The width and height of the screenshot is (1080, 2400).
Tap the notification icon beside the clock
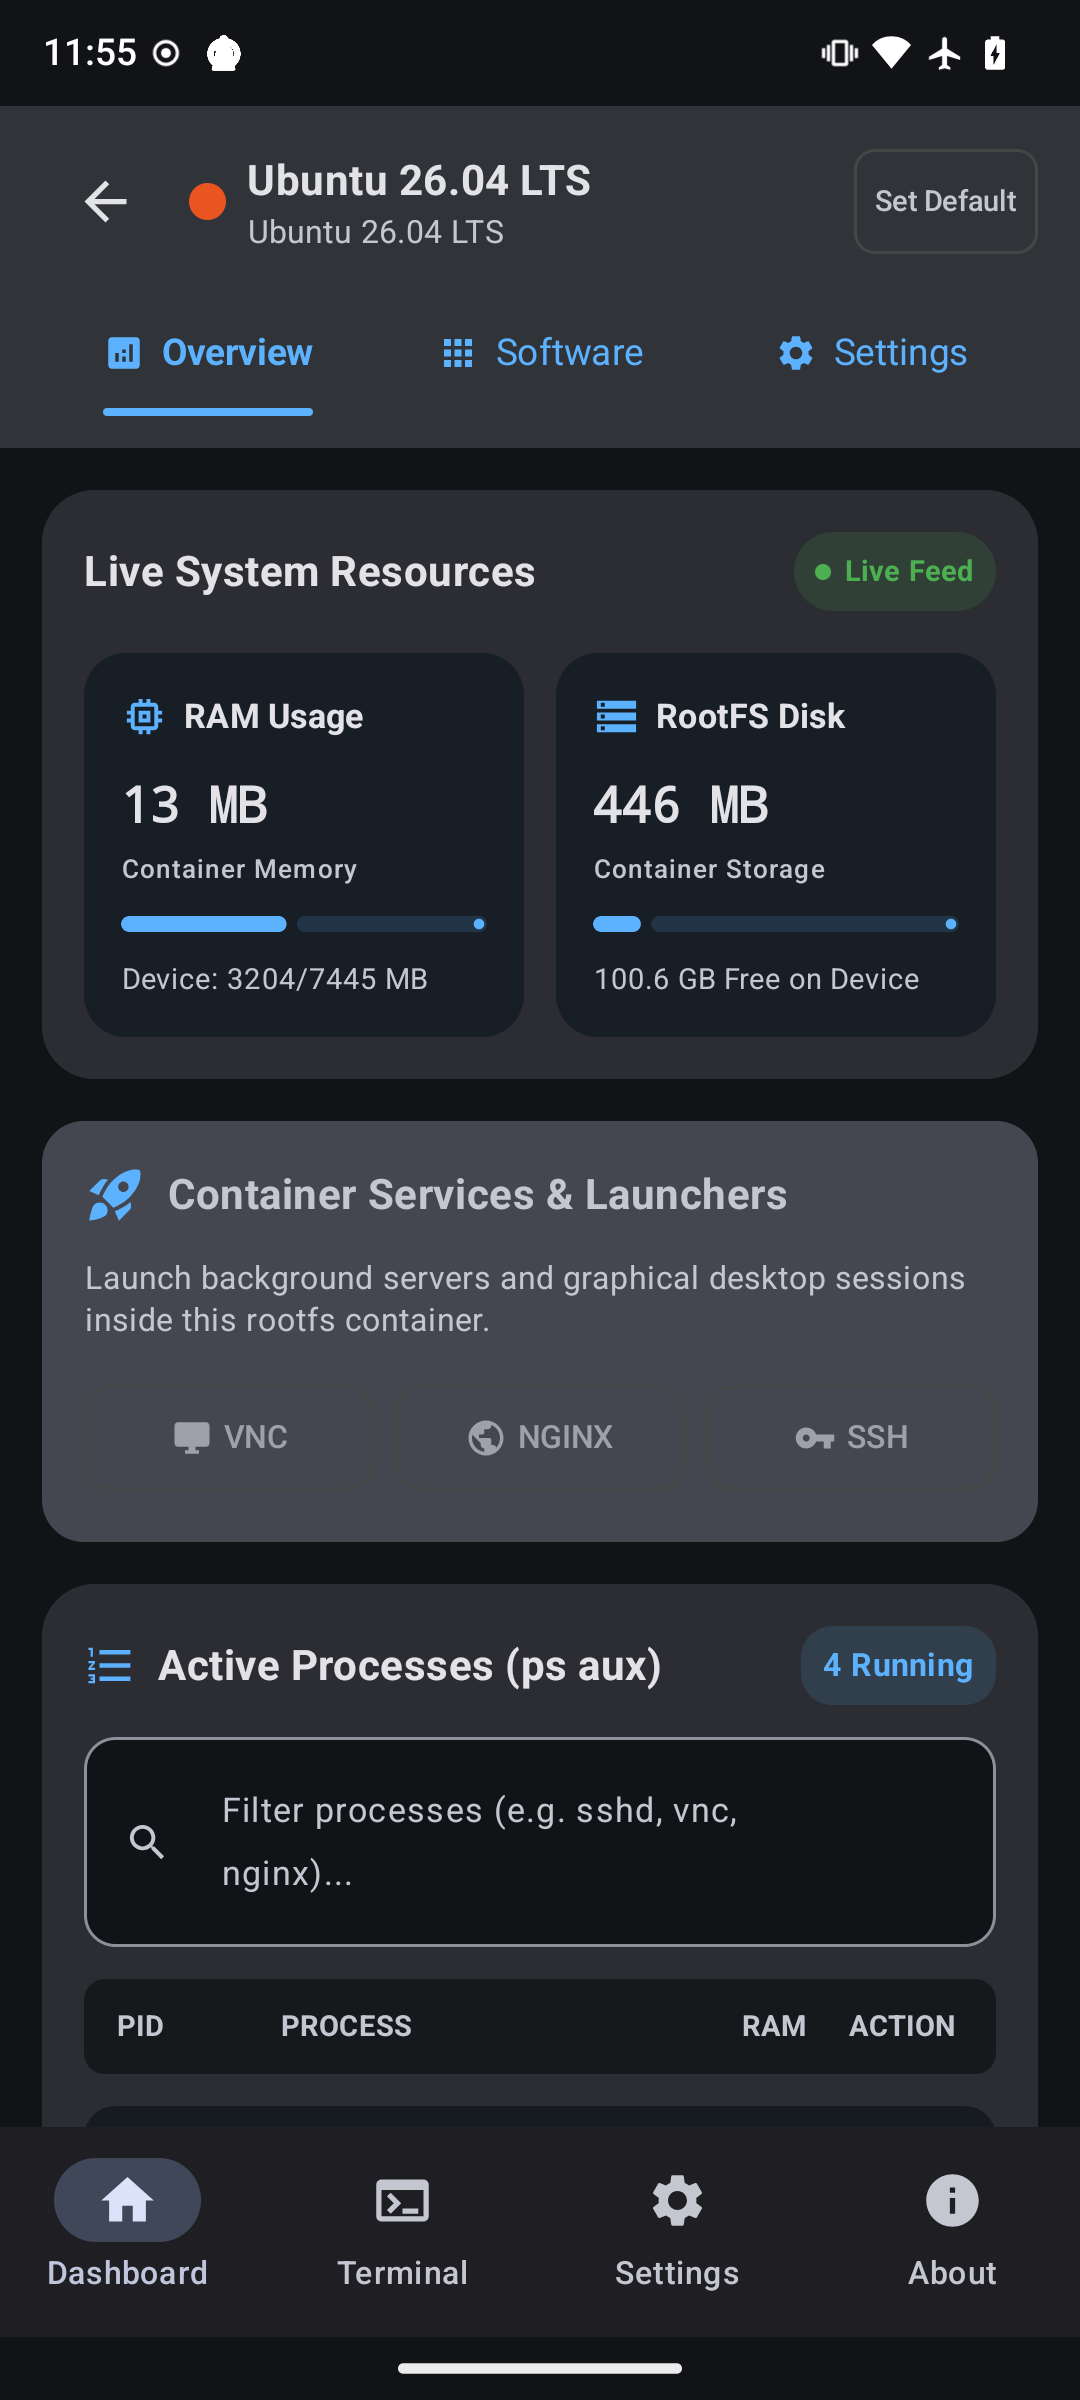(x=224, y=53)
